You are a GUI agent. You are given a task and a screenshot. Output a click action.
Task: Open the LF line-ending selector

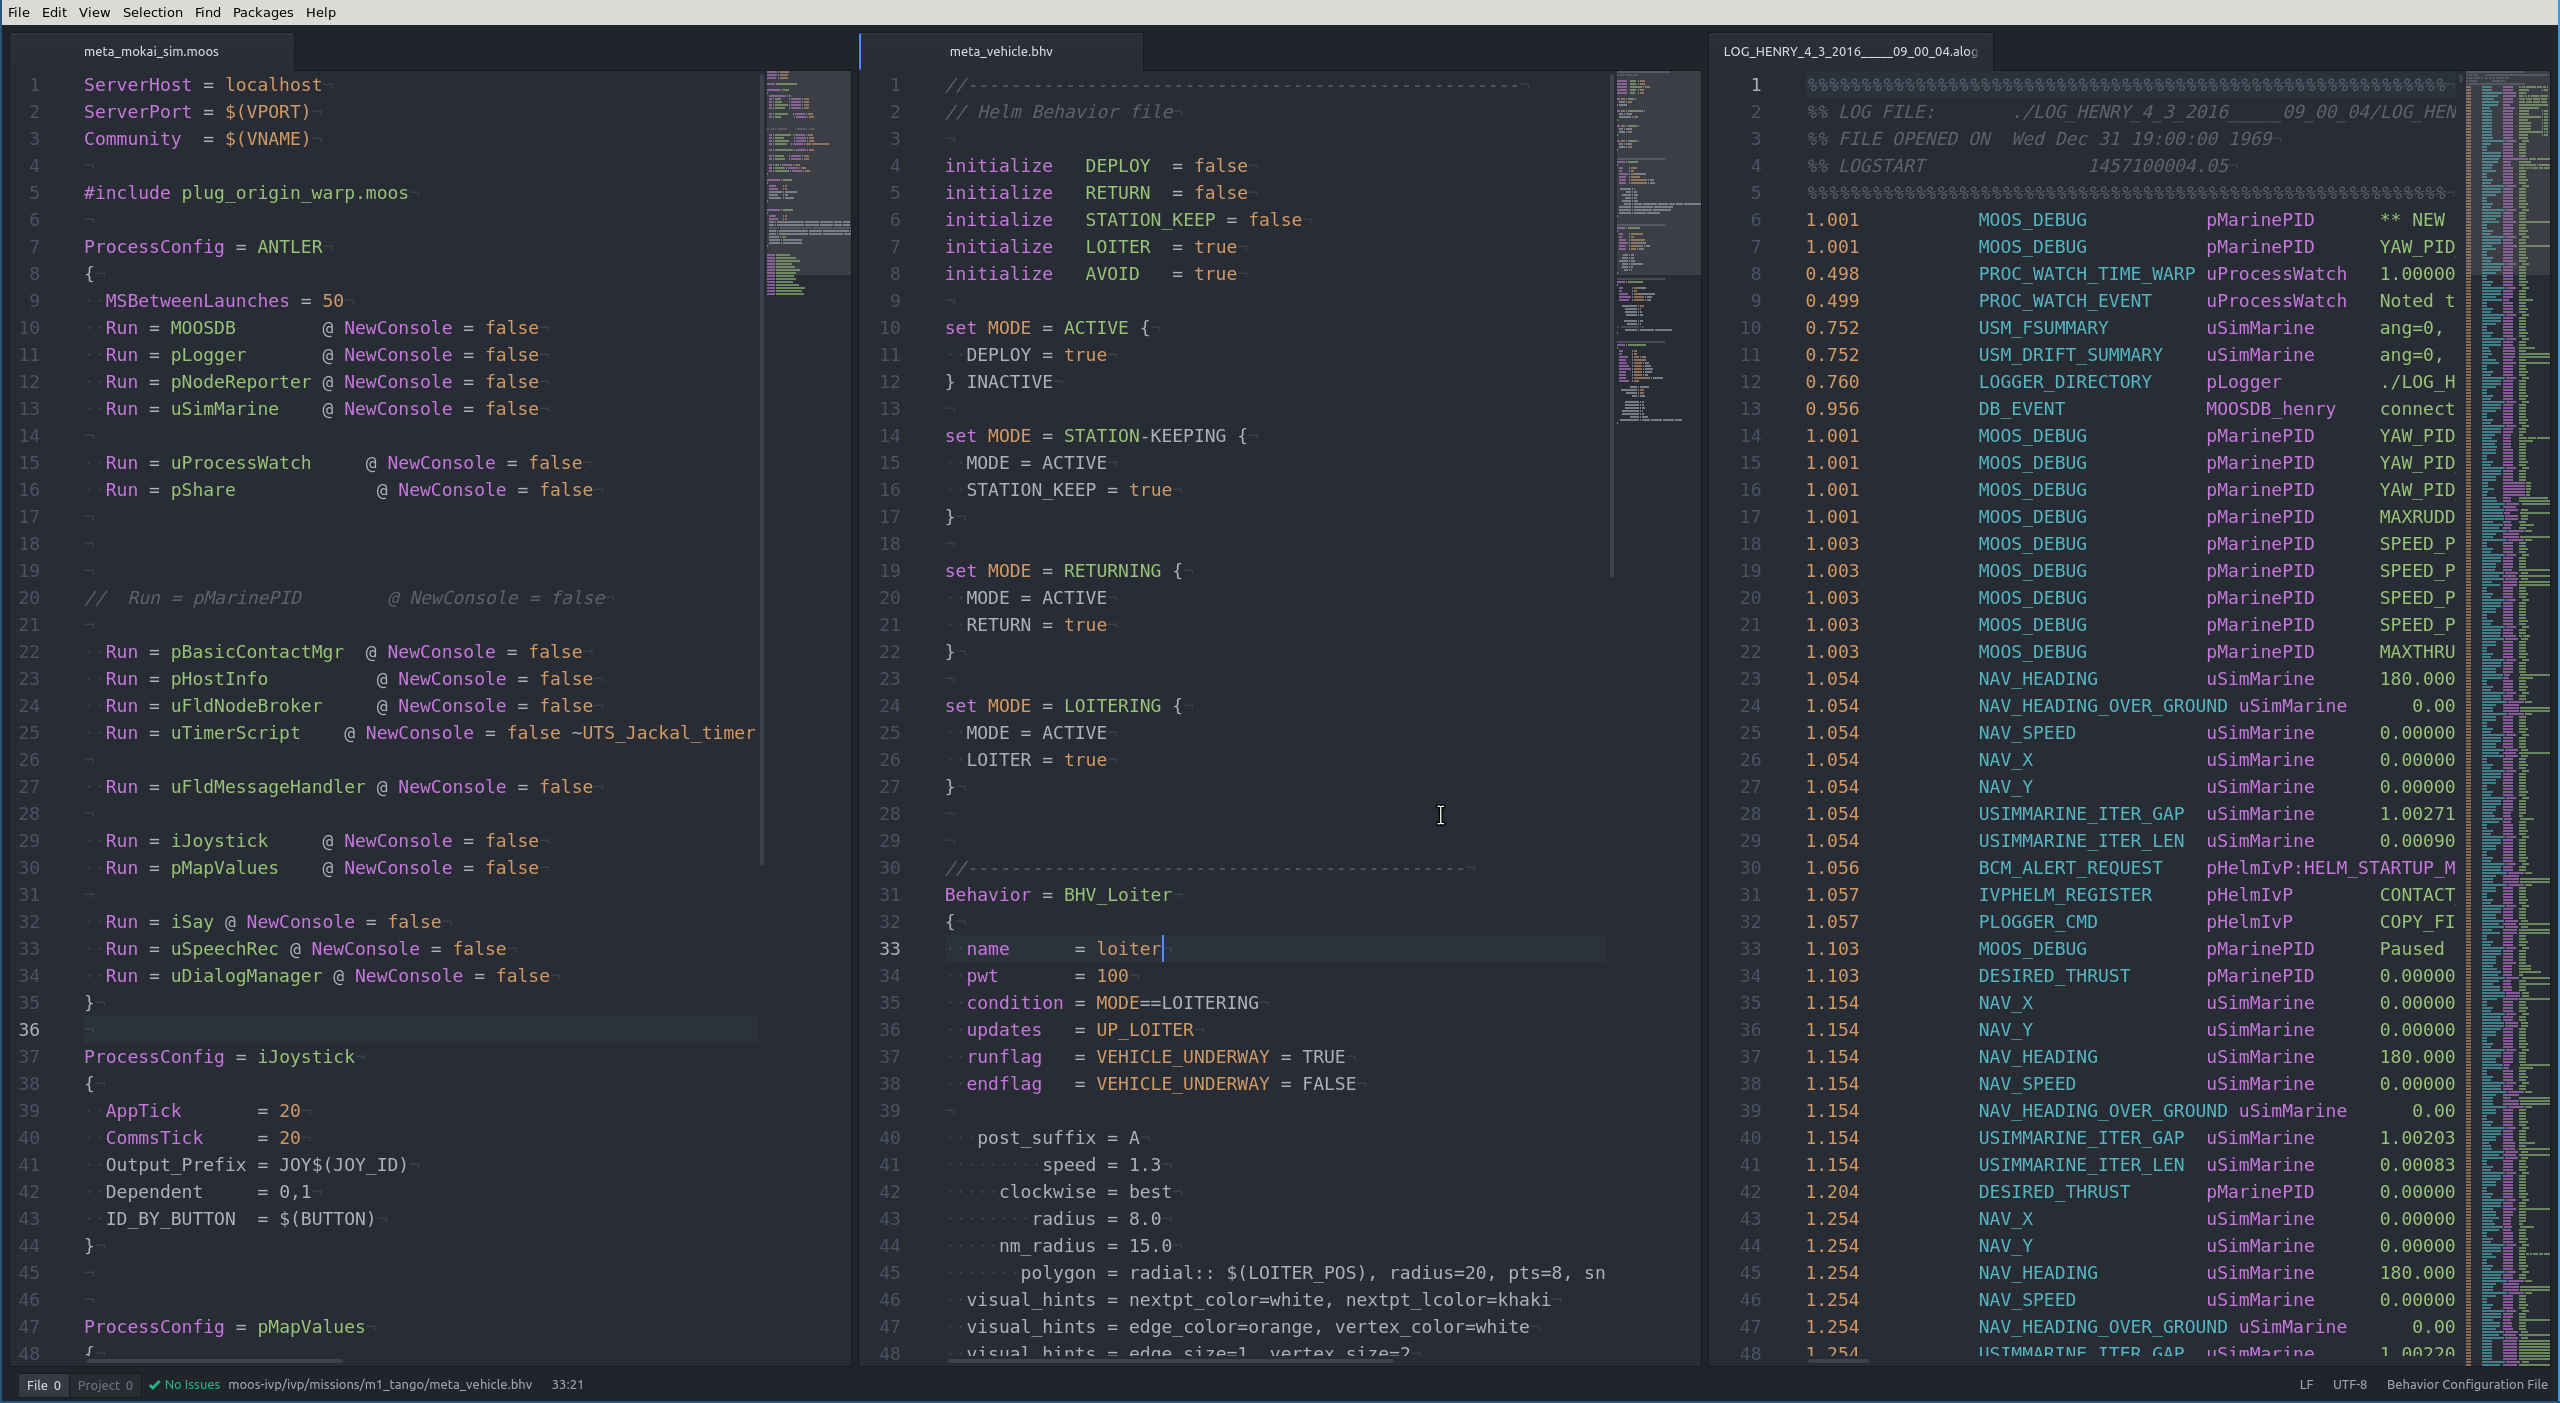pos(2304,1385)
